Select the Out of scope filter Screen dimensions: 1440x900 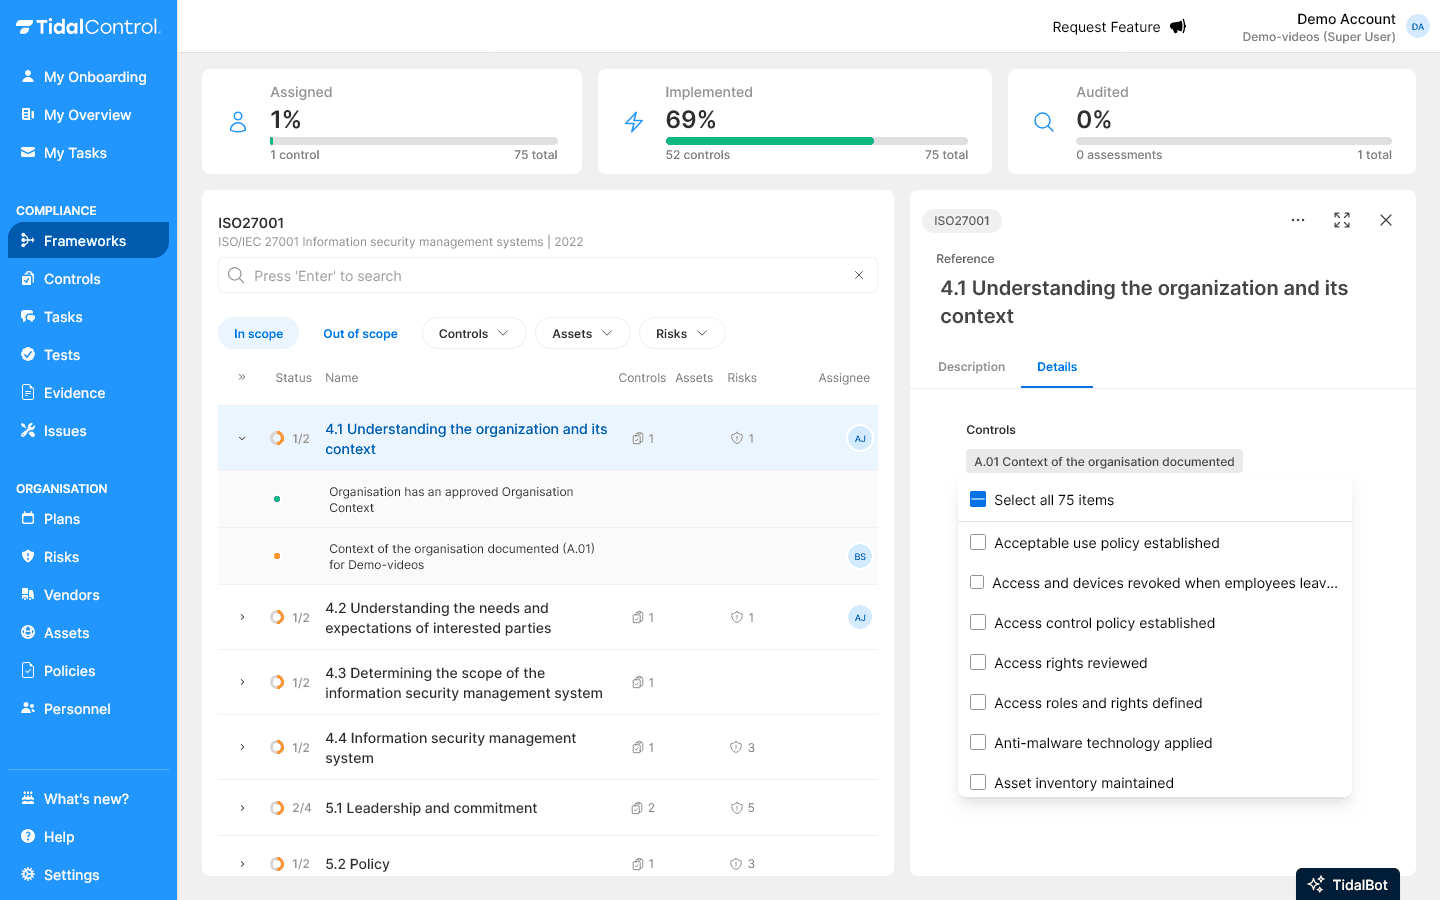[x=360, y=333]
